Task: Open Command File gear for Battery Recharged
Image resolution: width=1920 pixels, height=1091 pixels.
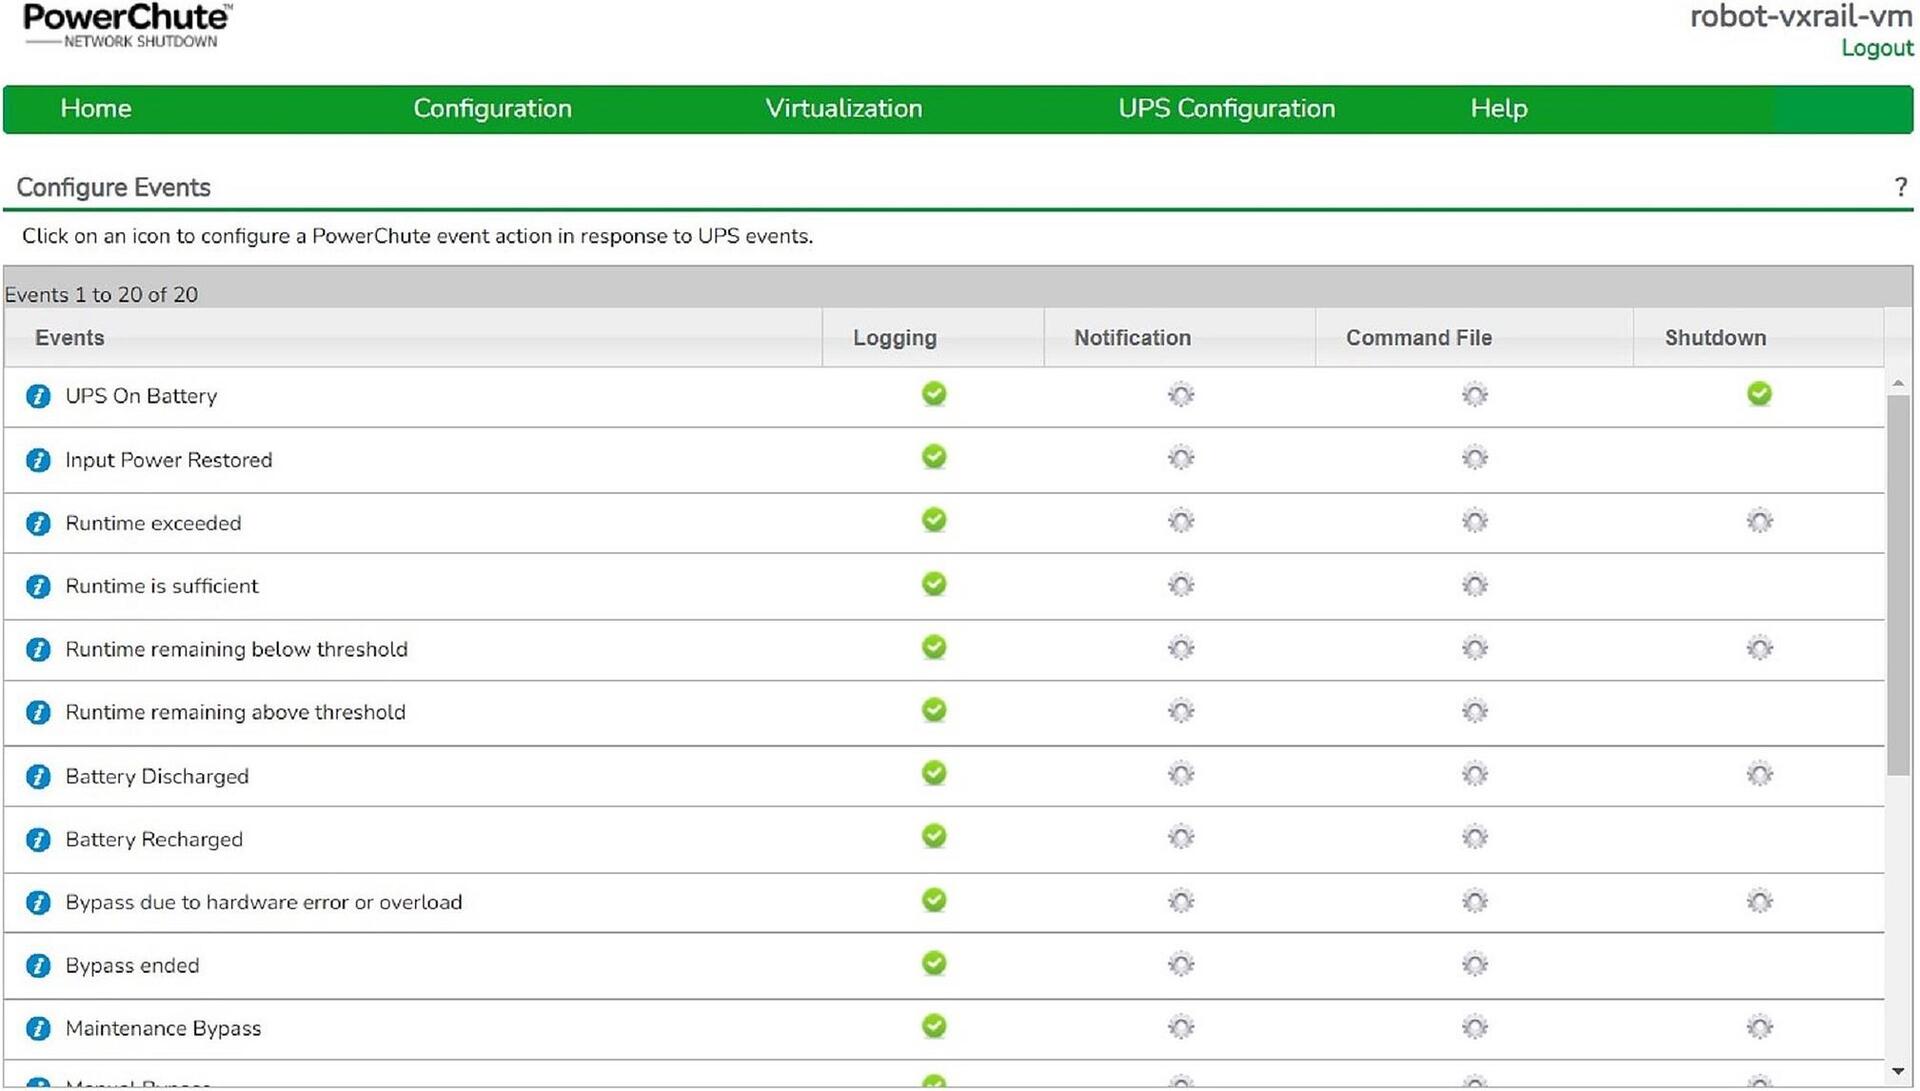Action: pyautogui.click(x=1475, y=837)
